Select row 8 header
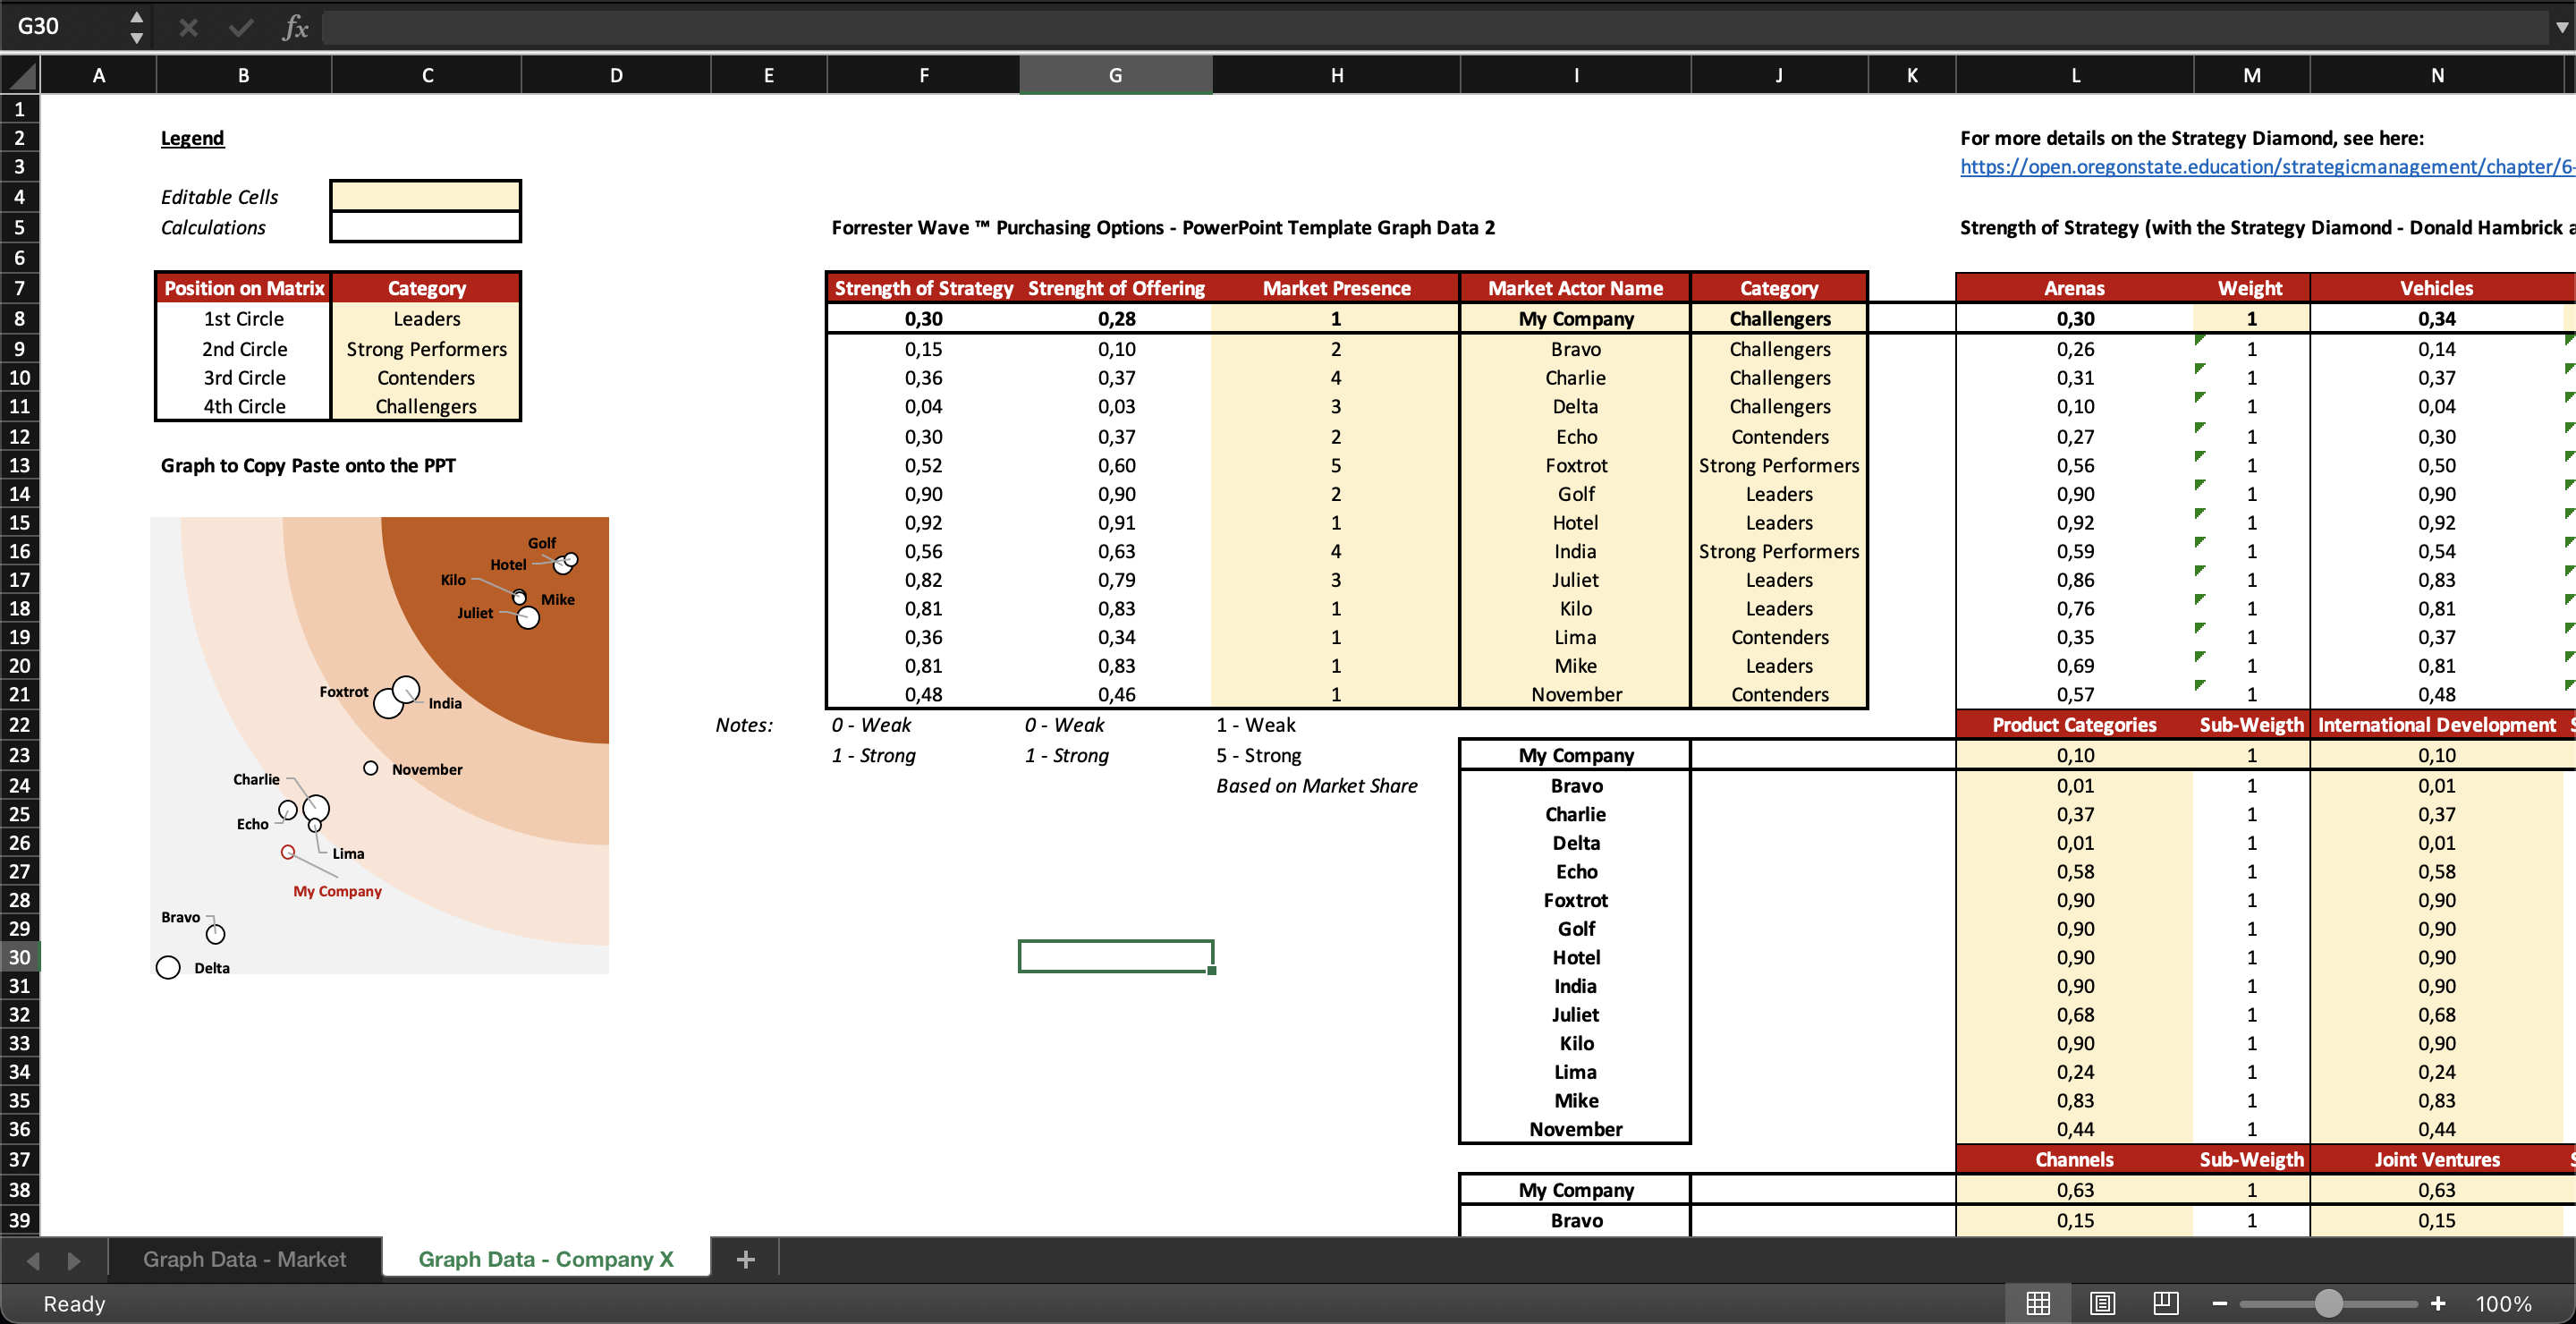Image resolution: width=2576 pixels, height=1324 pixels. coord(20,319)
